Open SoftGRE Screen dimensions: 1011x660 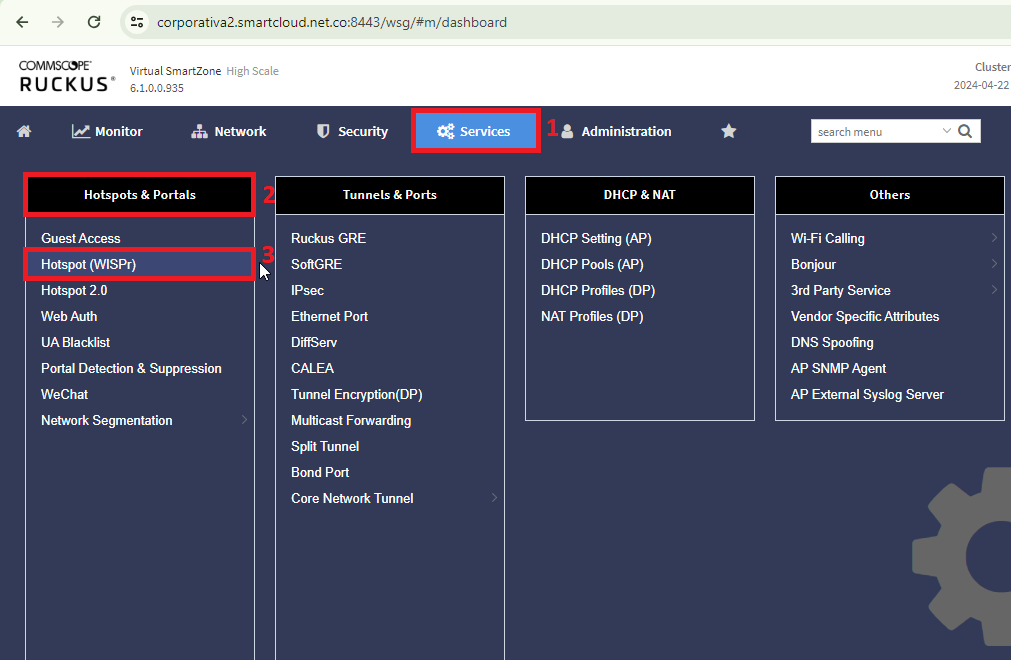[317, 264]
